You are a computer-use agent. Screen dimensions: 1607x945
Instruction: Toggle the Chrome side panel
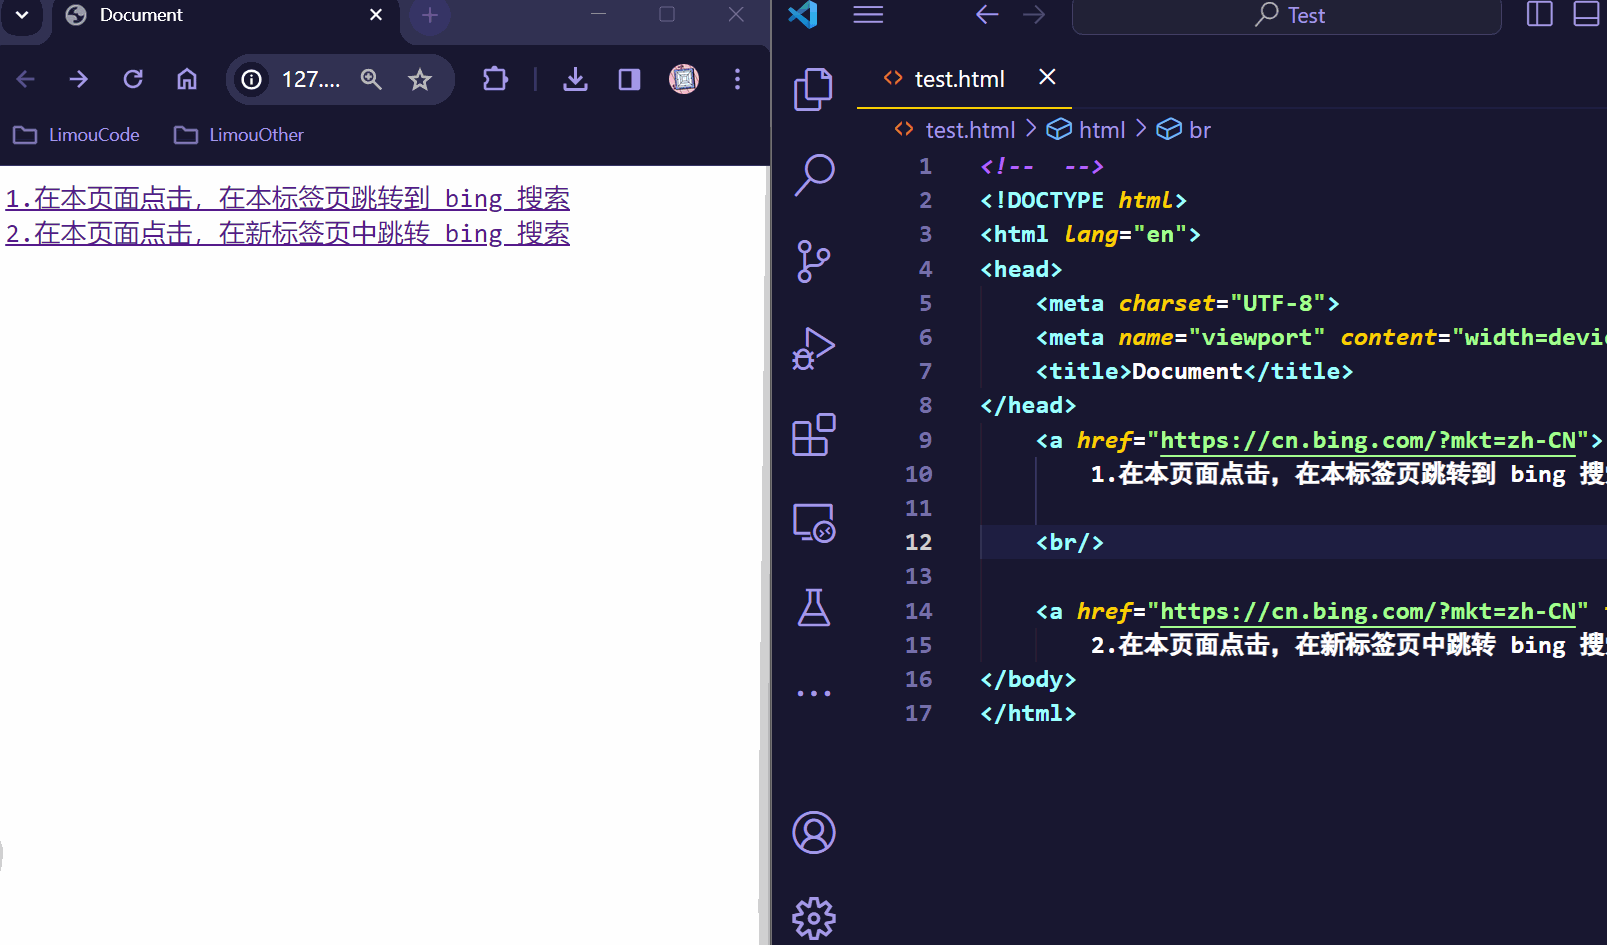click(629, 79)
